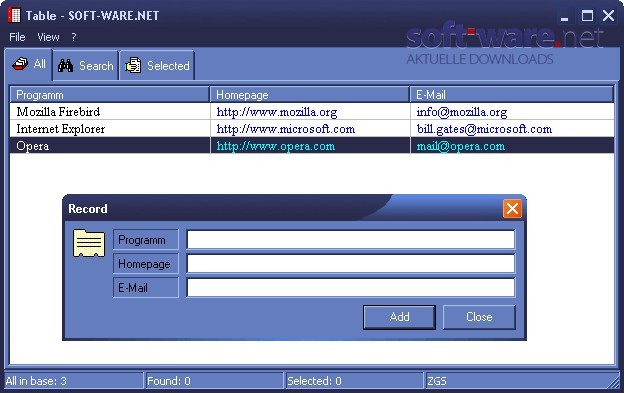Click the Close button in the Record dialog
Screen dimensions: 624x393
(x=479, y=317)
